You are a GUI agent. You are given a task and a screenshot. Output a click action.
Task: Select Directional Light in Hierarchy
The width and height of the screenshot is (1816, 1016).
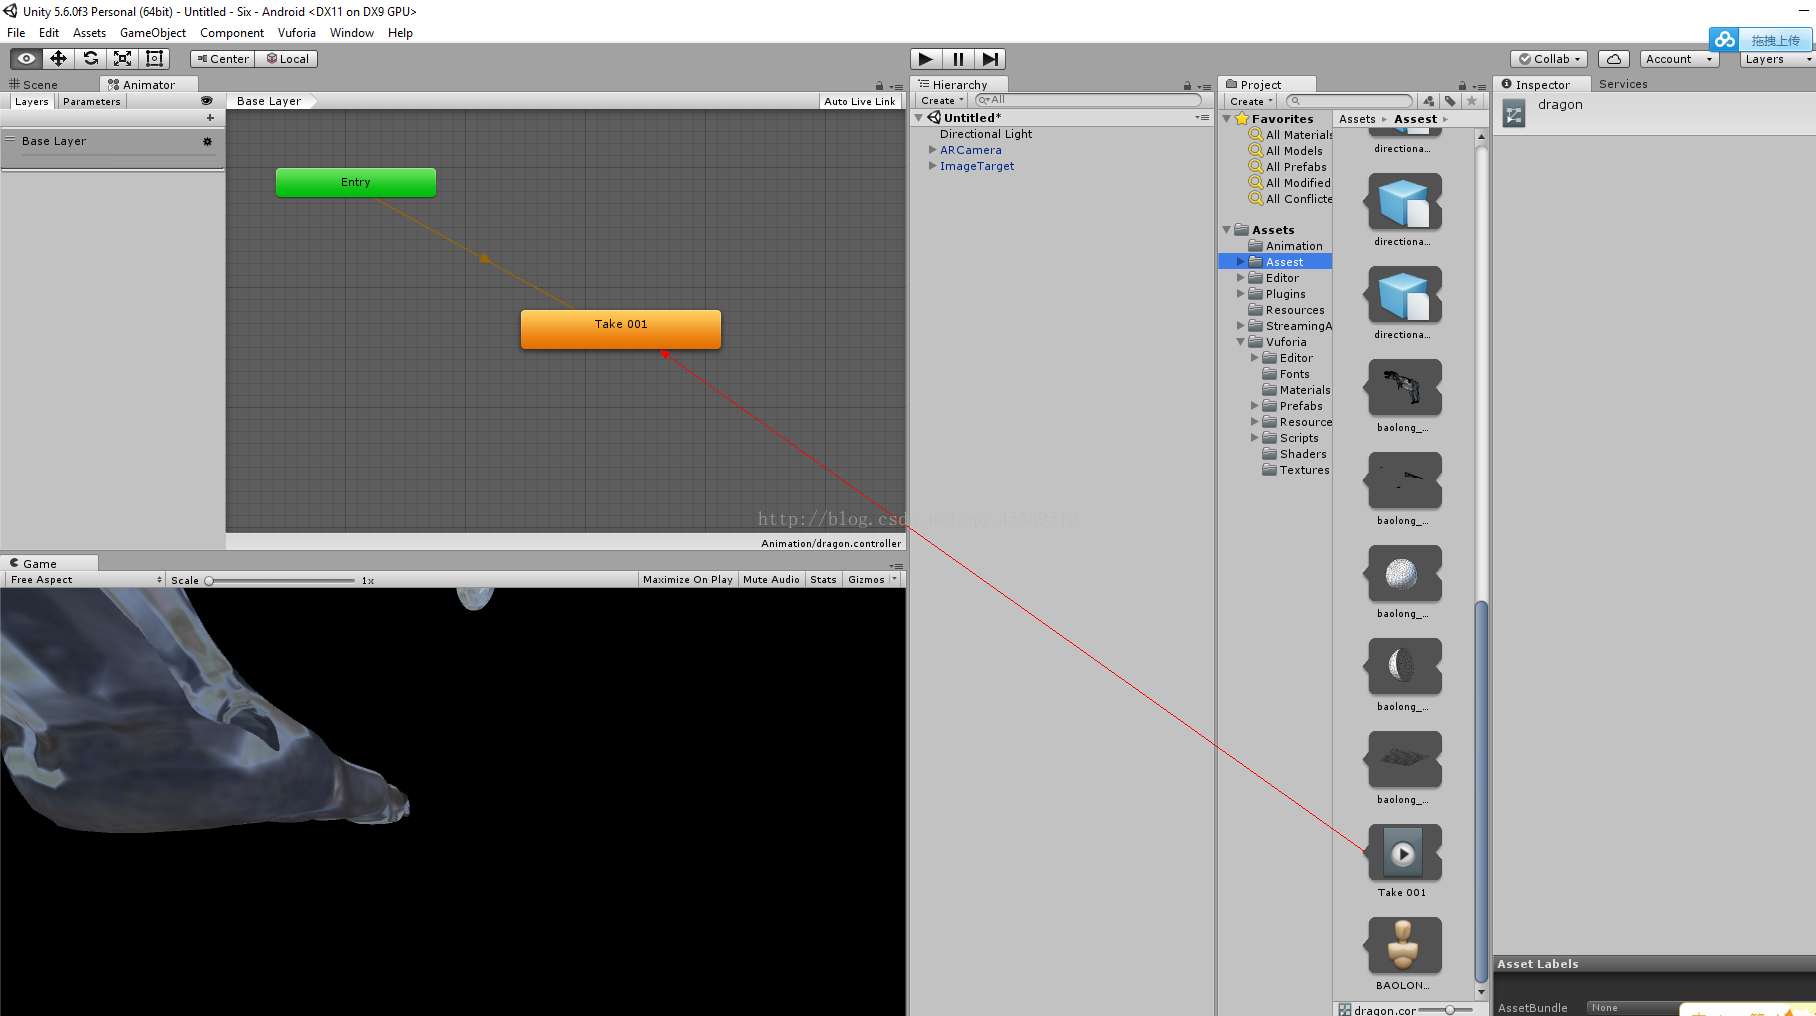986,134
